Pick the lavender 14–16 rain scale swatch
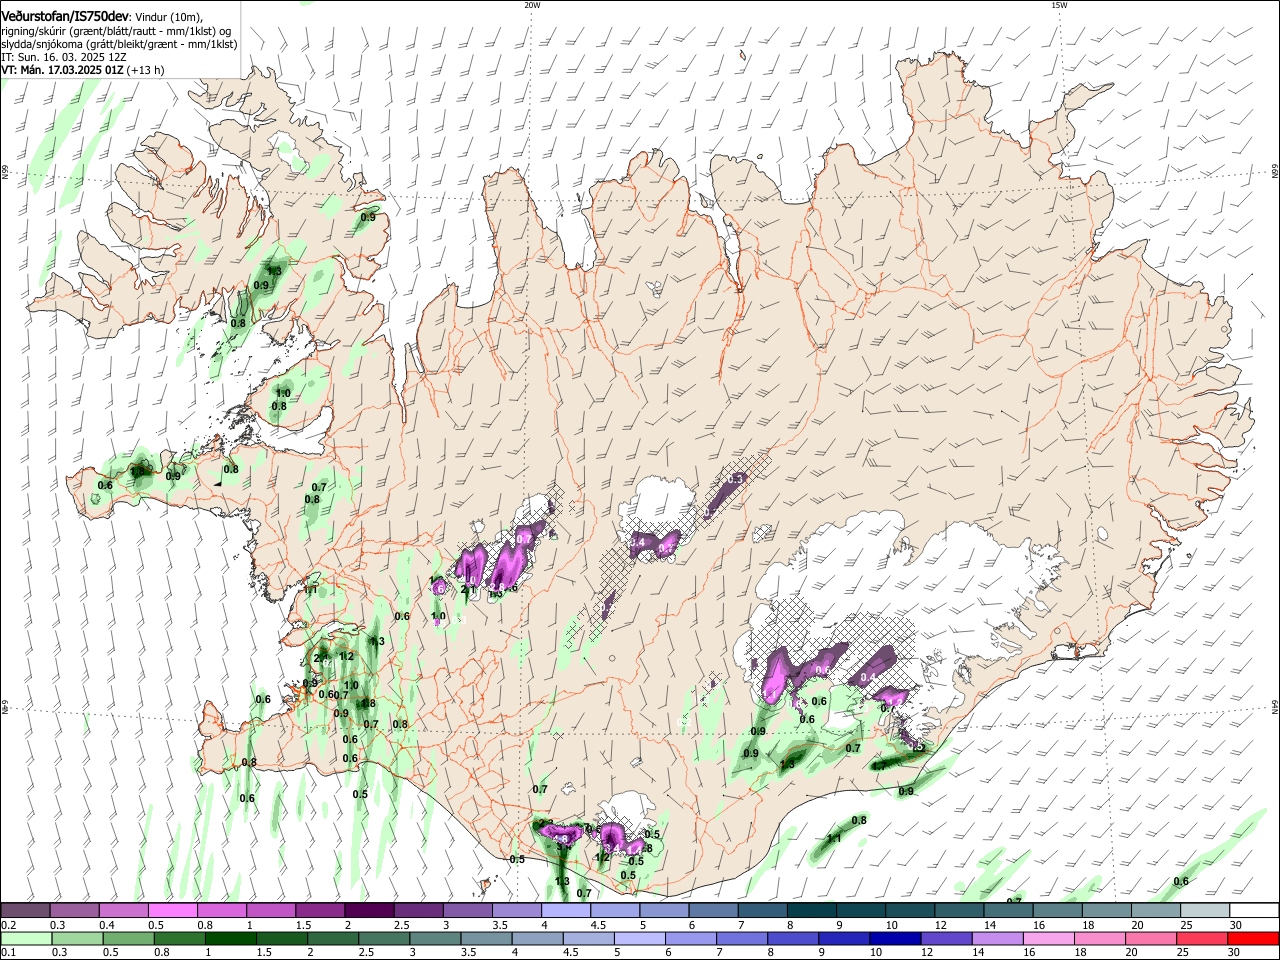Screen dimensions: 1280x960 [997, 938]
